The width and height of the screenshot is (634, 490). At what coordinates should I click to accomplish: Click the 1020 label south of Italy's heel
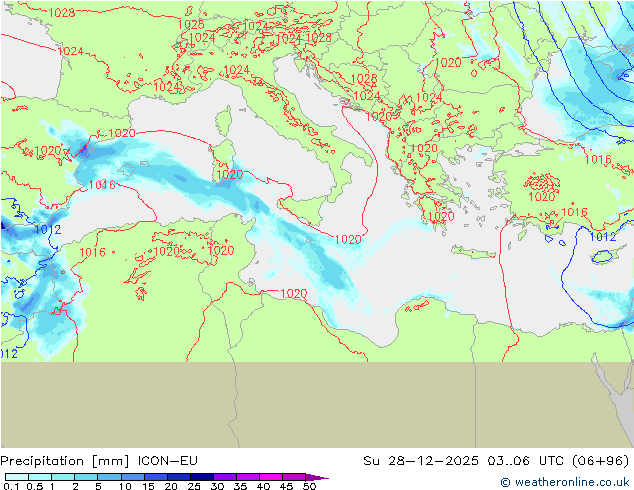[348, 240]
